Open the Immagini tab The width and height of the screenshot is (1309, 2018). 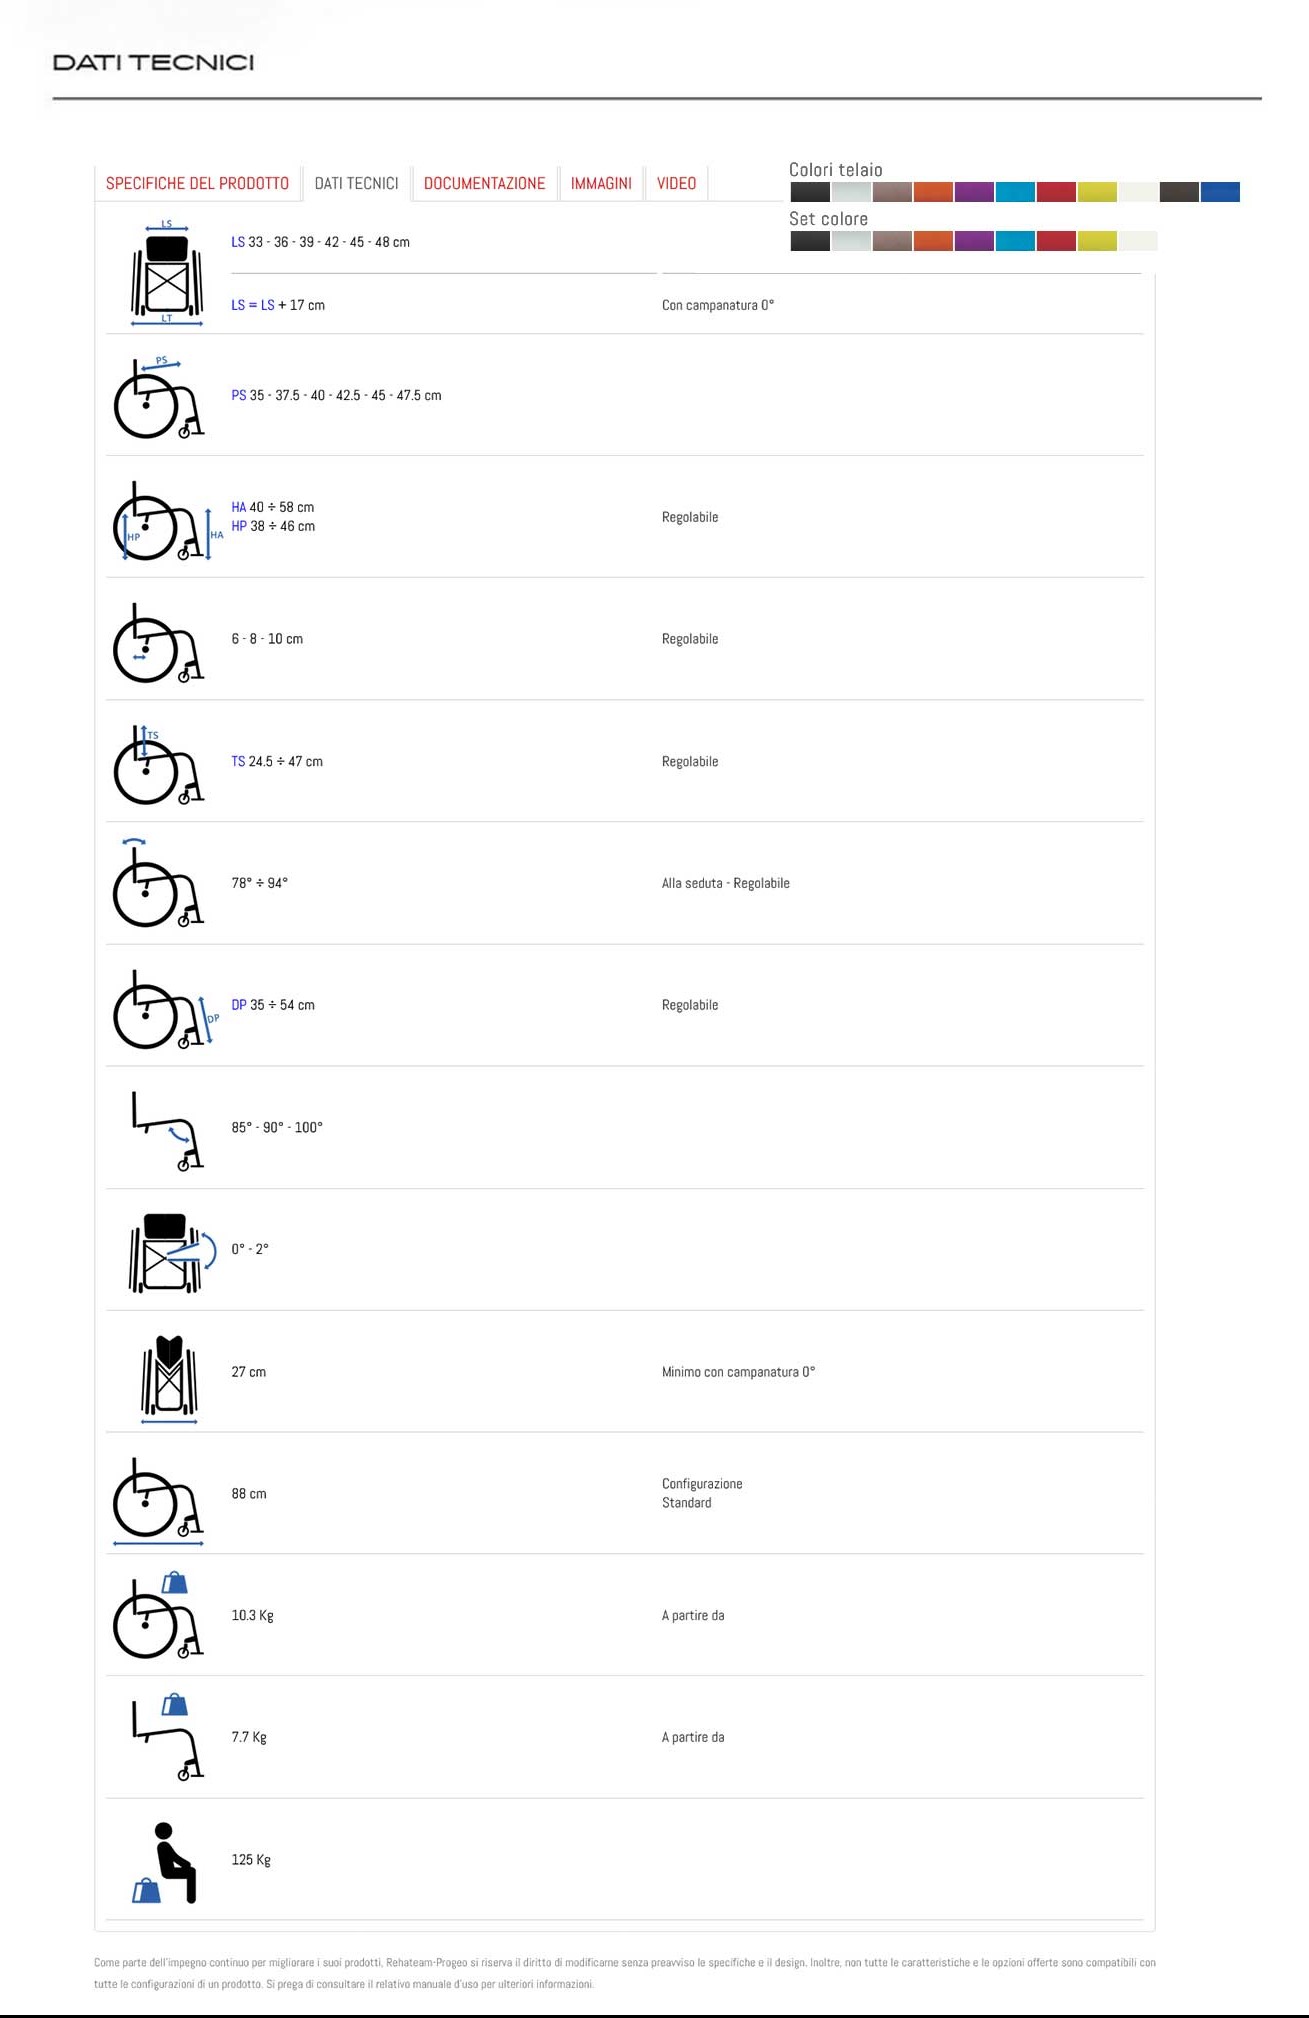point(601,184)
